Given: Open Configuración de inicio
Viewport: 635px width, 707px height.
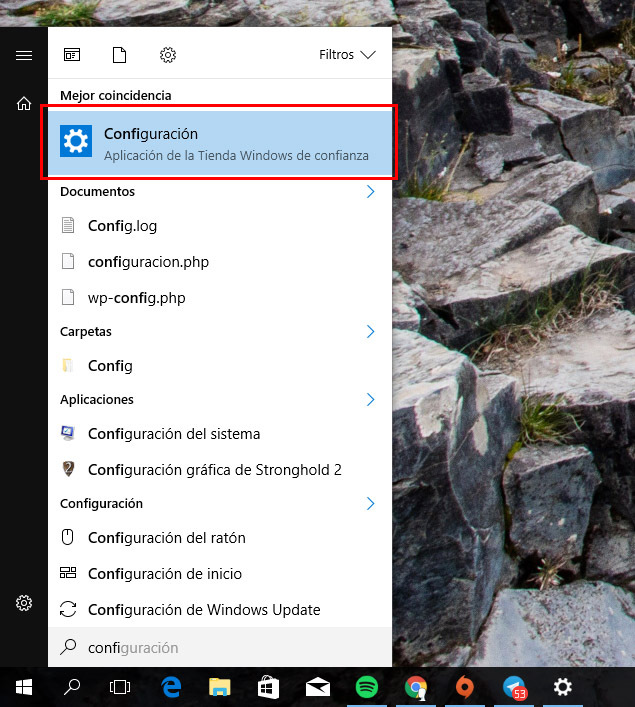Looking at the screenshot, I should [x=220, y=574].
